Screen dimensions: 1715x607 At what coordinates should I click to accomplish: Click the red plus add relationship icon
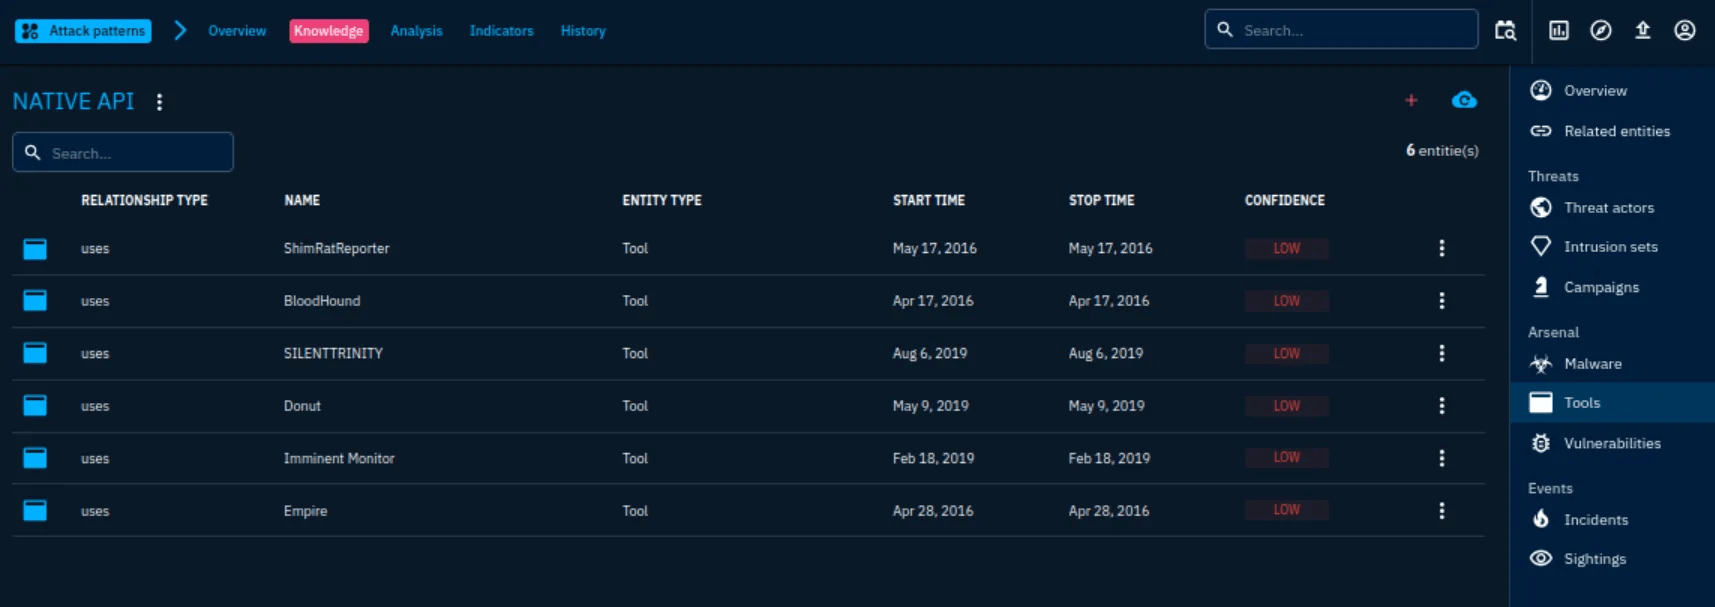(1411, 100)
